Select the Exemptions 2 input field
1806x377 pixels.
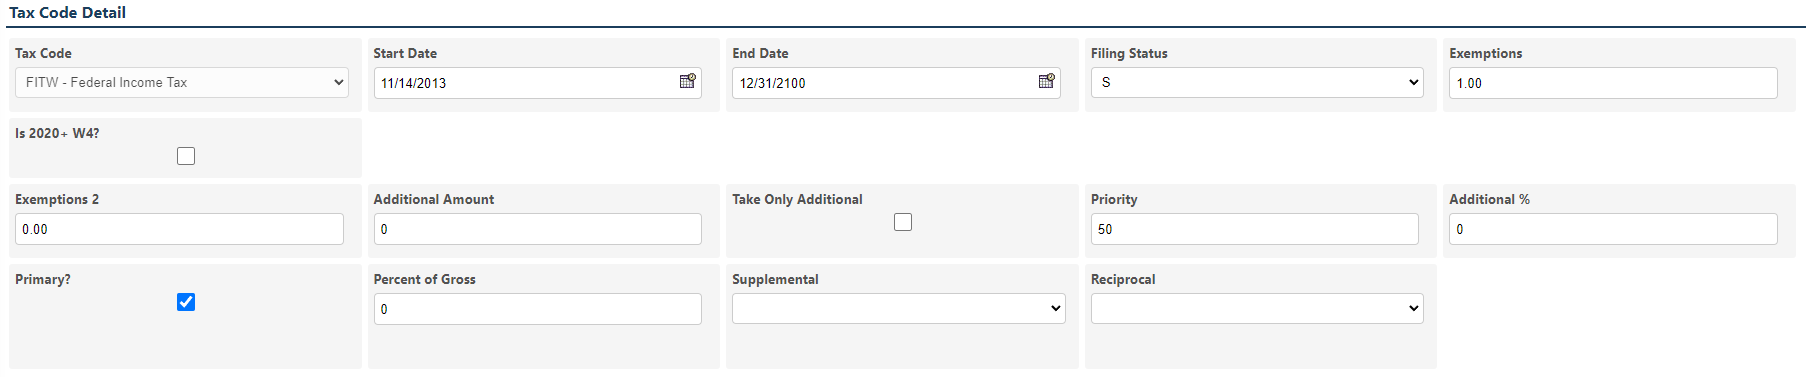pyautogui.click(x=179, y=229)
